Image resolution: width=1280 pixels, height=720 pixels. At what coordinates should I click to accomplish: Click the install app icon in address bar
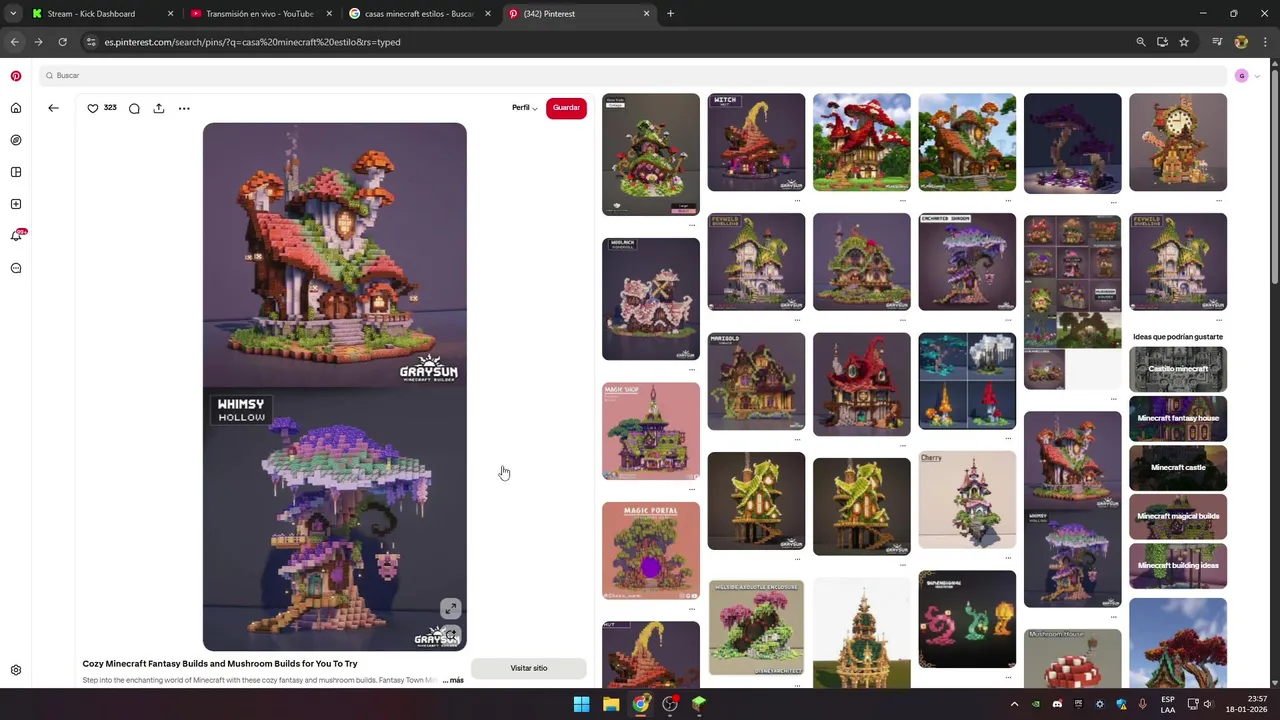[1162, 42]
